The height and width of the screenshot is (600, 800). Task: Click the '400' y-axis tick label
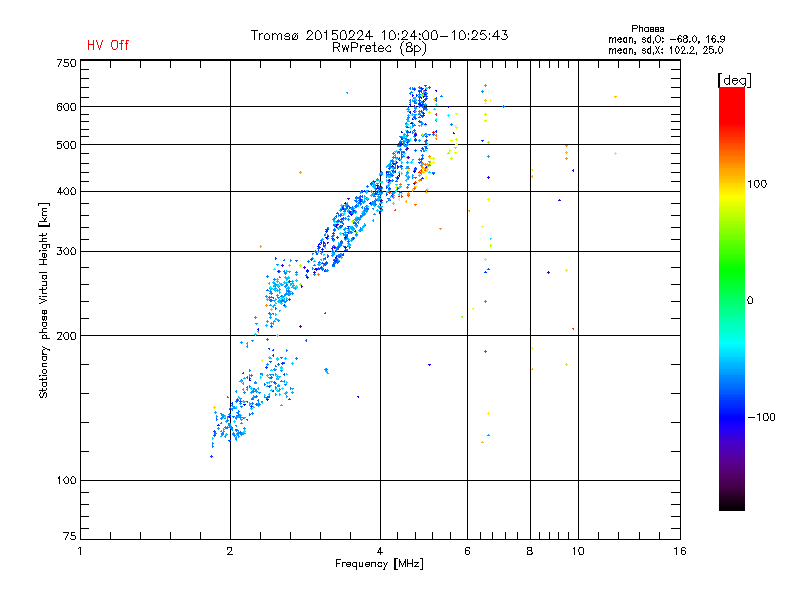[66, 192]
